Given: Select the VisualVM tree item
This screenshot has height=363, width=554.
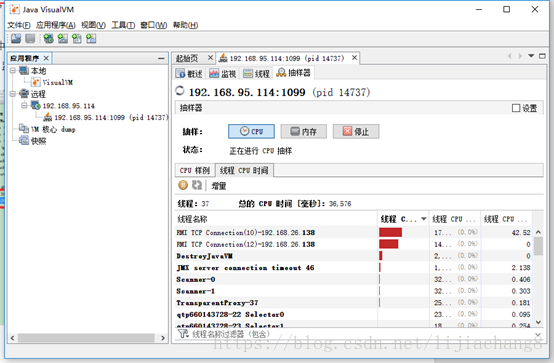Looking at the screenshot, I should pos(52,82).
